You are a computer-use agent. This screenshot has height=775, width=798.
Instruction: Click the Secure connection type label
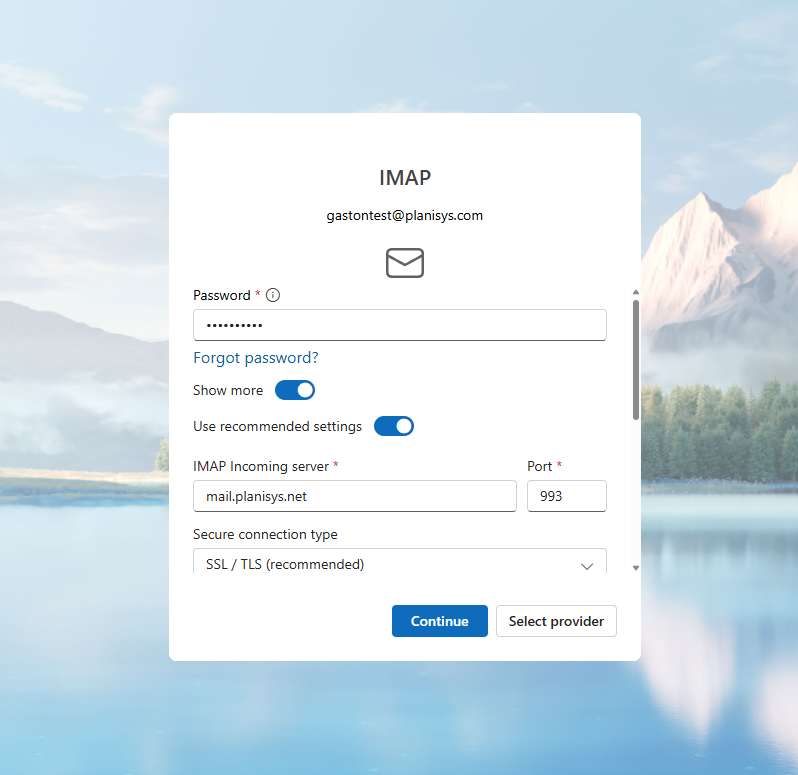(265, 534)
